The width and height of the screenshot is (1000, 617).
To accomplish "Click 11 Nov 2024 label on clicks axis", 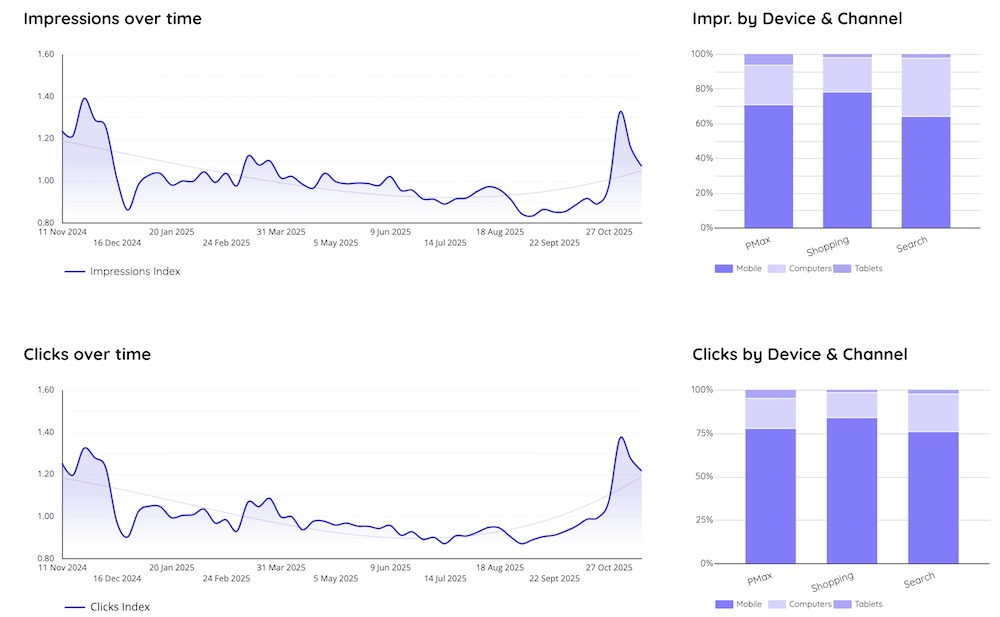I will coord(63,567).
